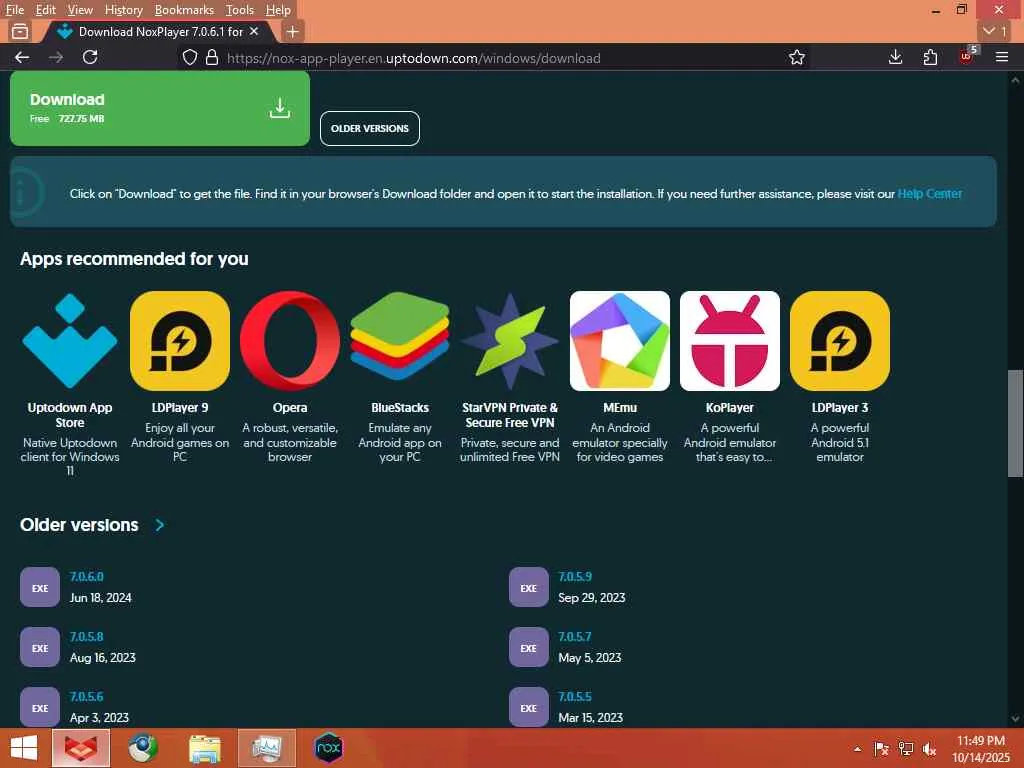Open the browser downloads panel
Viewport: 1024px width, 768px height.
(x=895, y=57)
